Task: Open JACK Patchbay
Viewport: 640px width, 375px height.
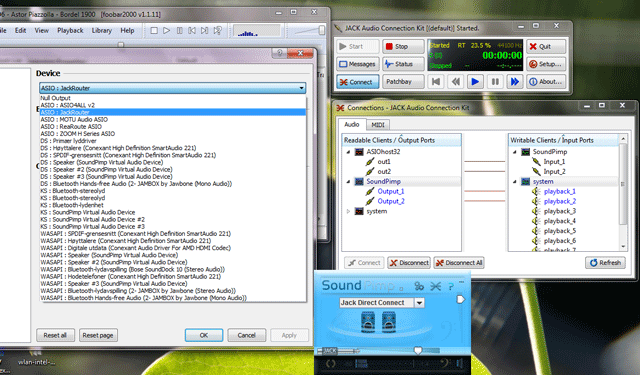Action: tap(403, 82)
